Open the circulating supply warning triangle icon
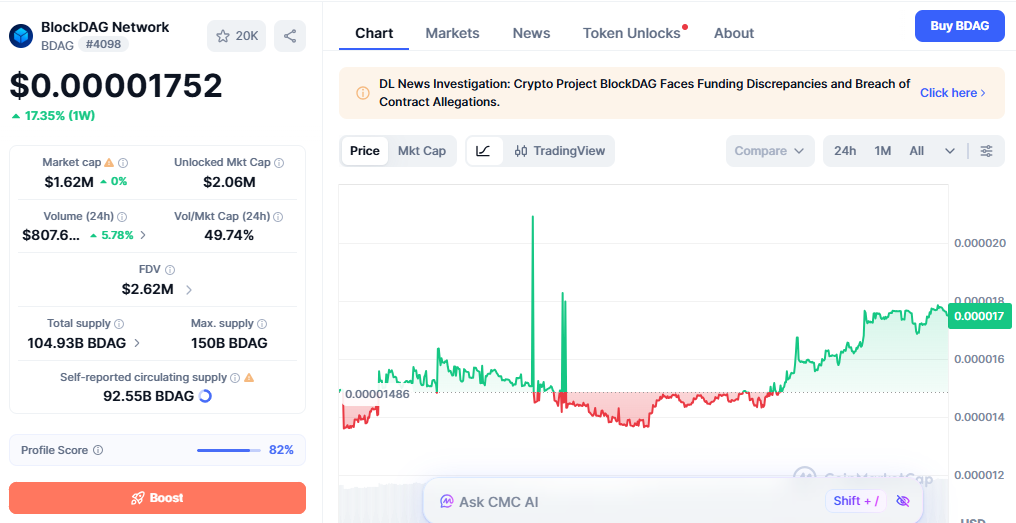The width and height of the screenshot is (1016, 523). [x=249, y=377]
